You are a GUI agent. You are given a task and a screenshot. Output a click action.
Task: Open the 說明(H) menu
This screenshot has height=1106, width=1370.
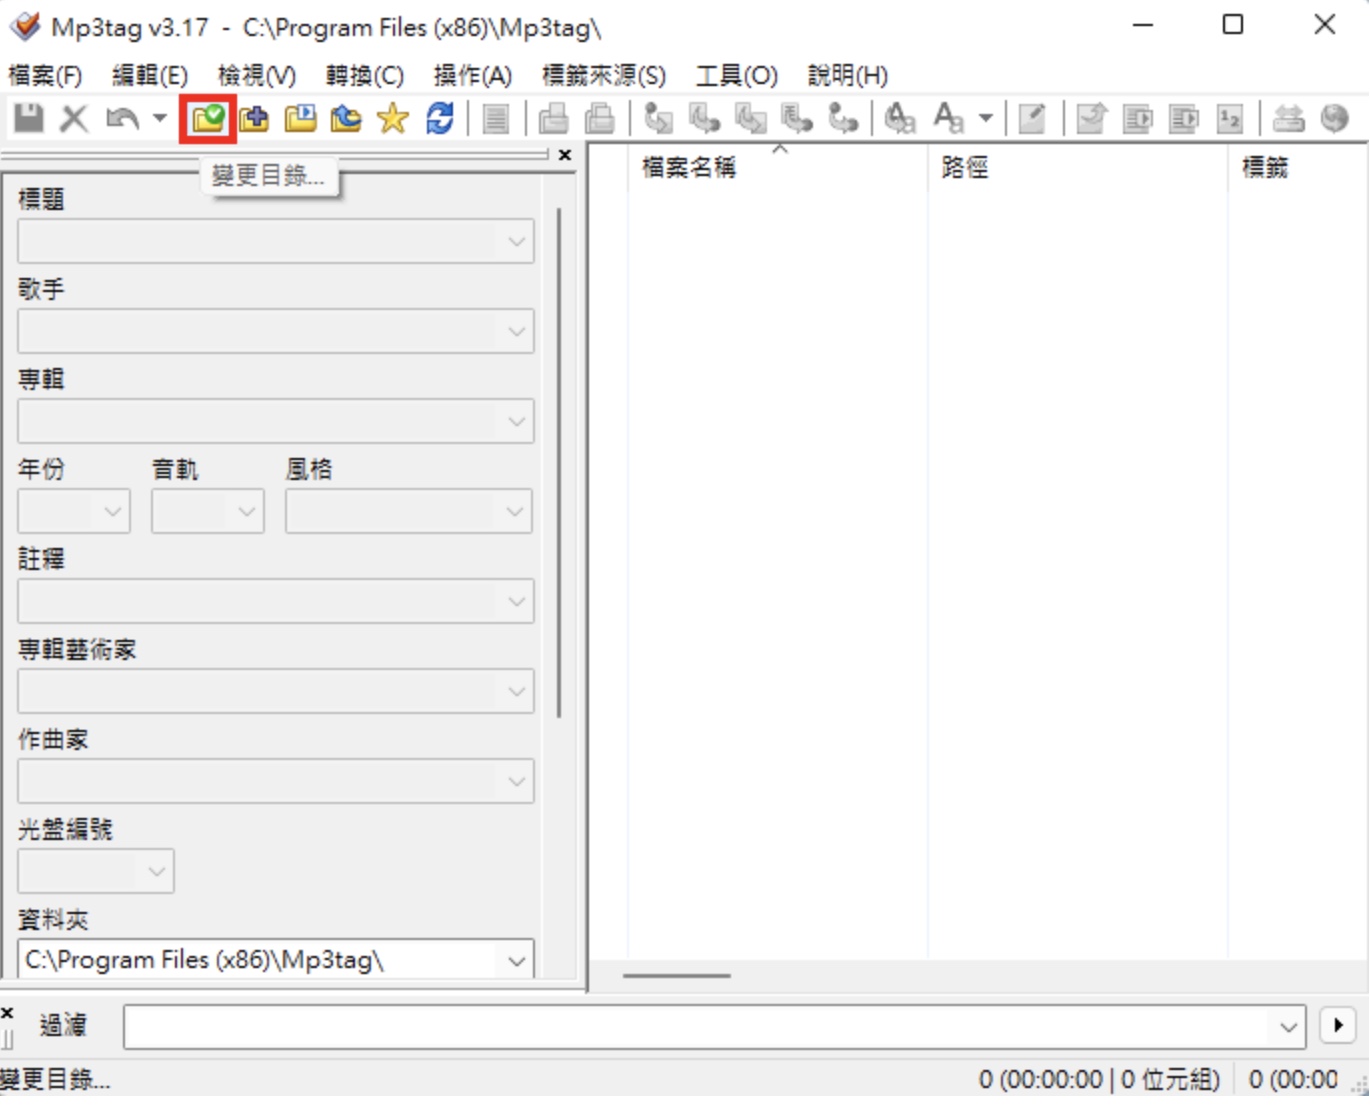[848, 75]
